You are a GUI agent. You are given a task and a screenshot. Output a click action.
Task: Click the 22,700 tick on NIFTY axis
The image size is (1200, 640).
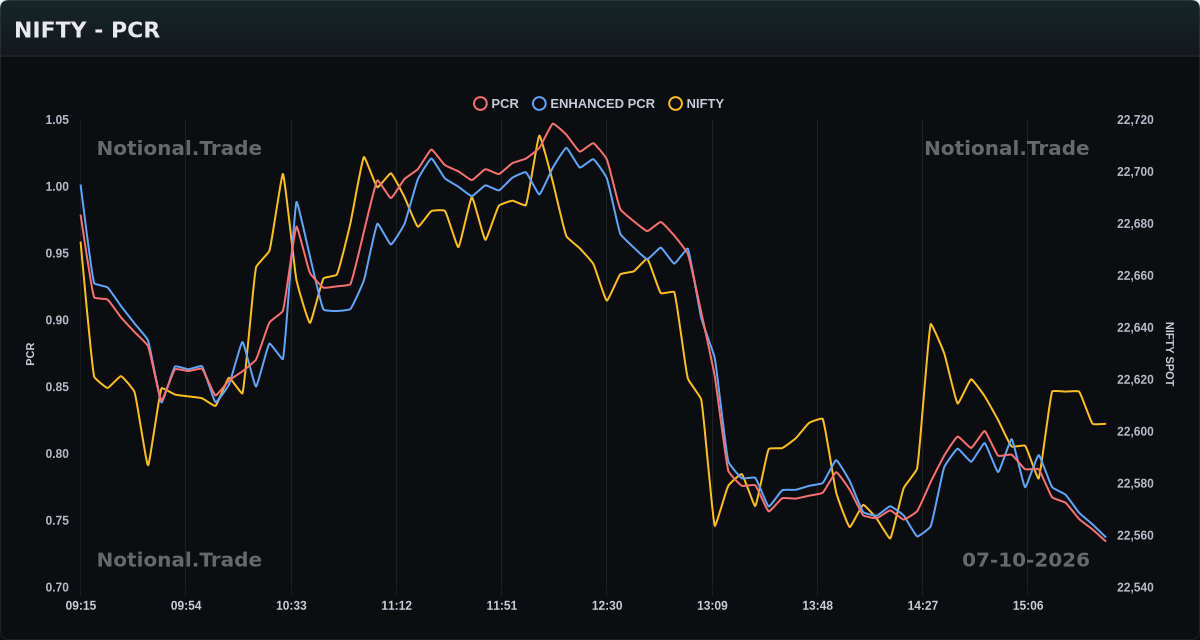coord(1135,172)
